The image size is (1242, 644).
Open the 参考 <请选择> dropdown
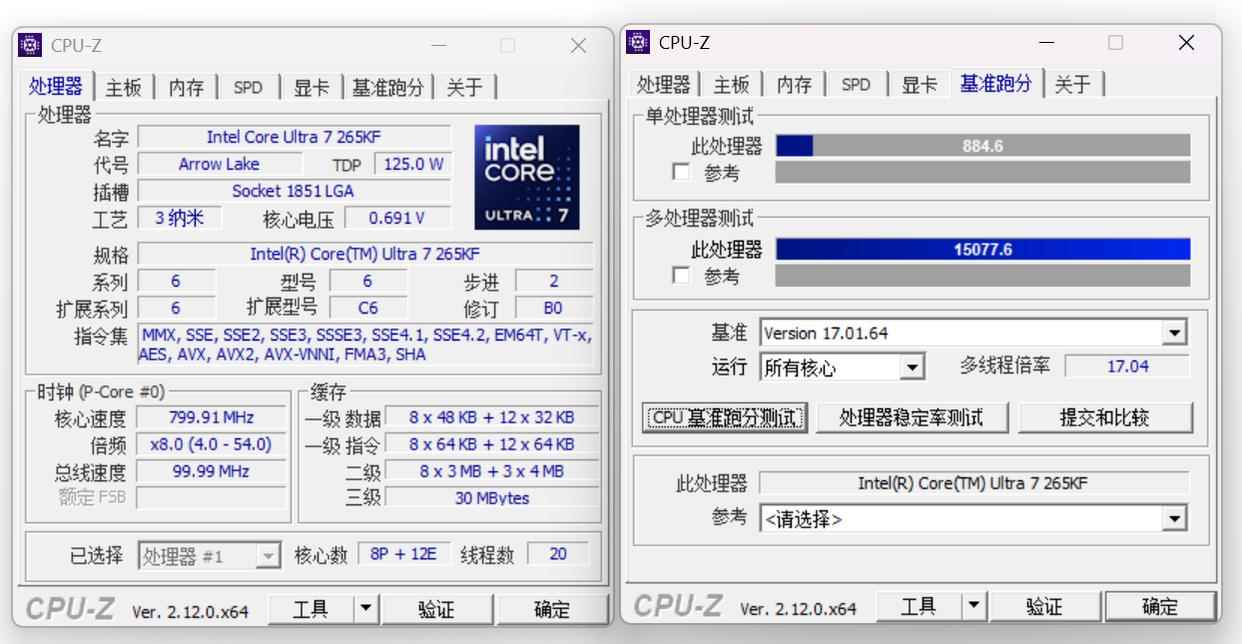(1175, 519)
